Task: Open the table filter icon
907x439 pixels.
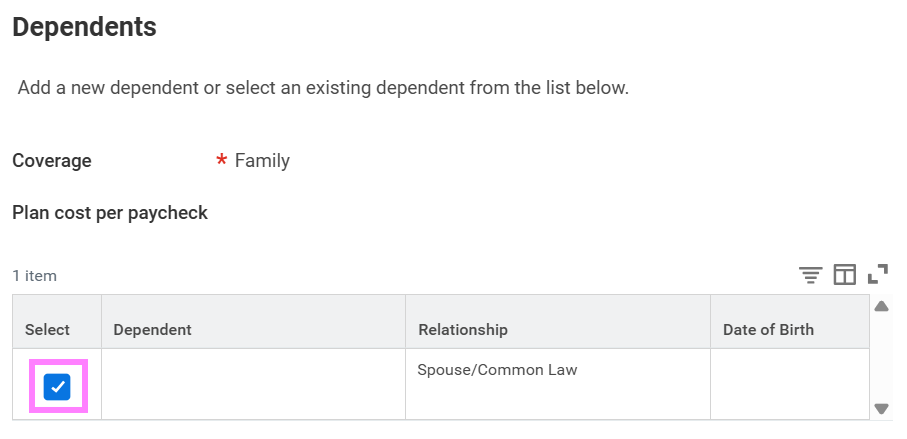Action: click(x=810, y=275)
